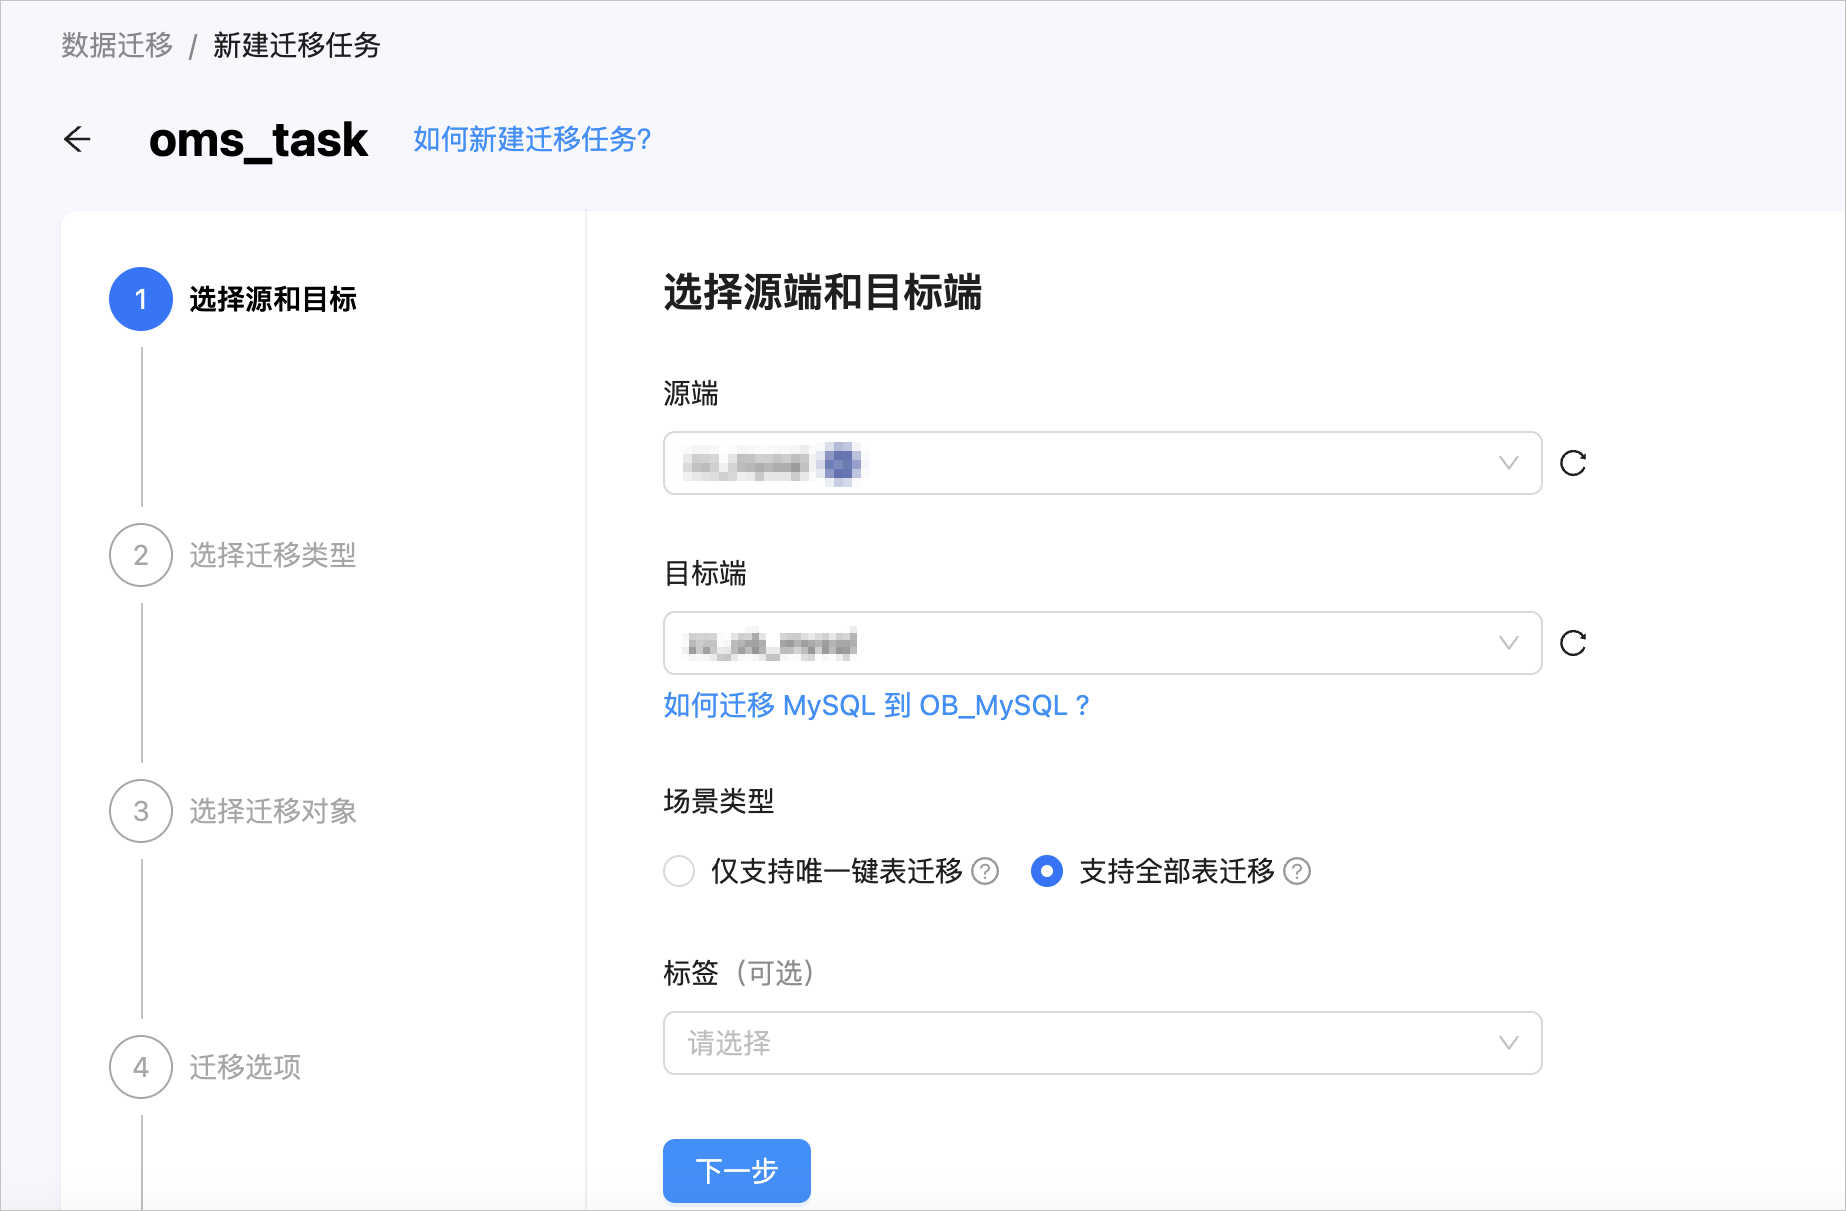
Task: Select the 仅支持唯一键表迁移 radio option
Action: pos(679,871)
